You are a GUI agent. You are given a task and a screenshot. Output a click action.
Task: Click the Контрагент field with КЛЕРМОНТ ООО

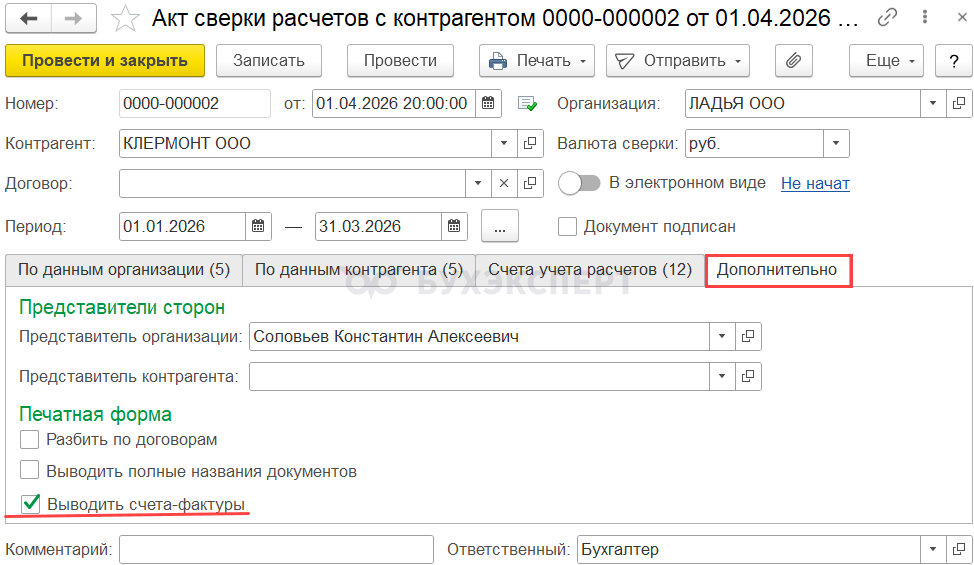click(x=305, y=143)
